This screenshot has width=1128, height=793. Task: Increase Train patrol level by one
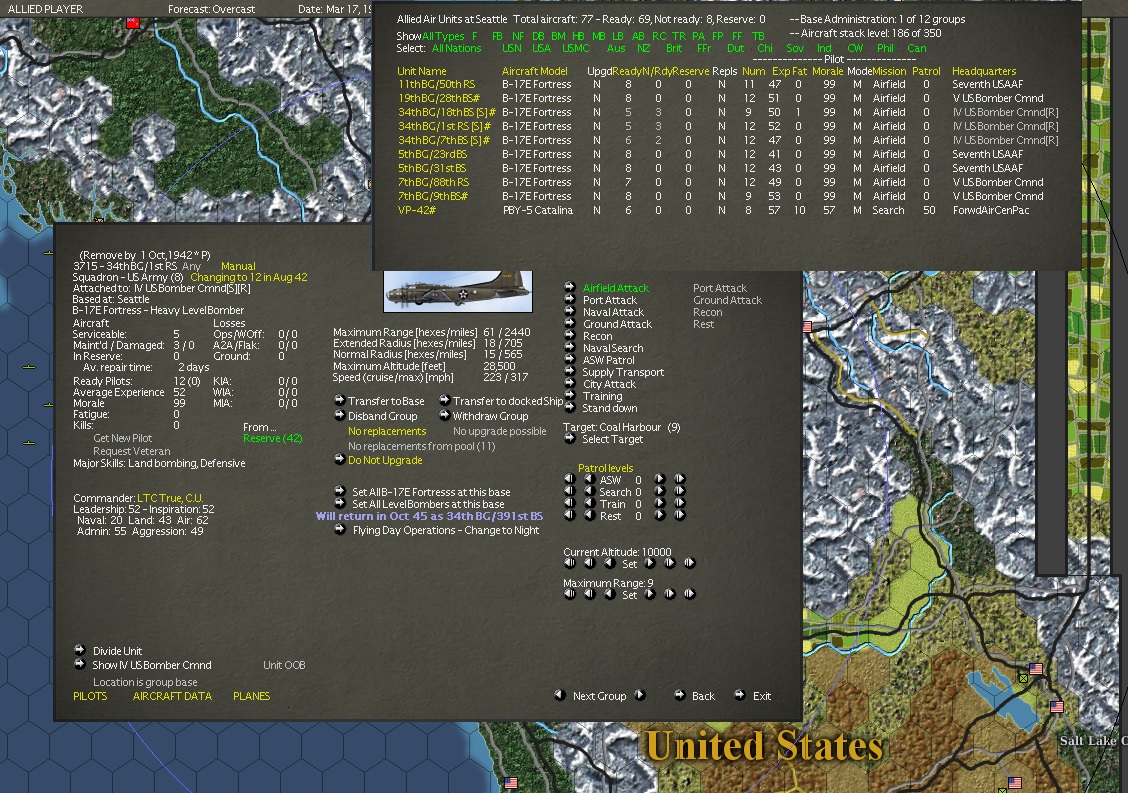point(659,504)
